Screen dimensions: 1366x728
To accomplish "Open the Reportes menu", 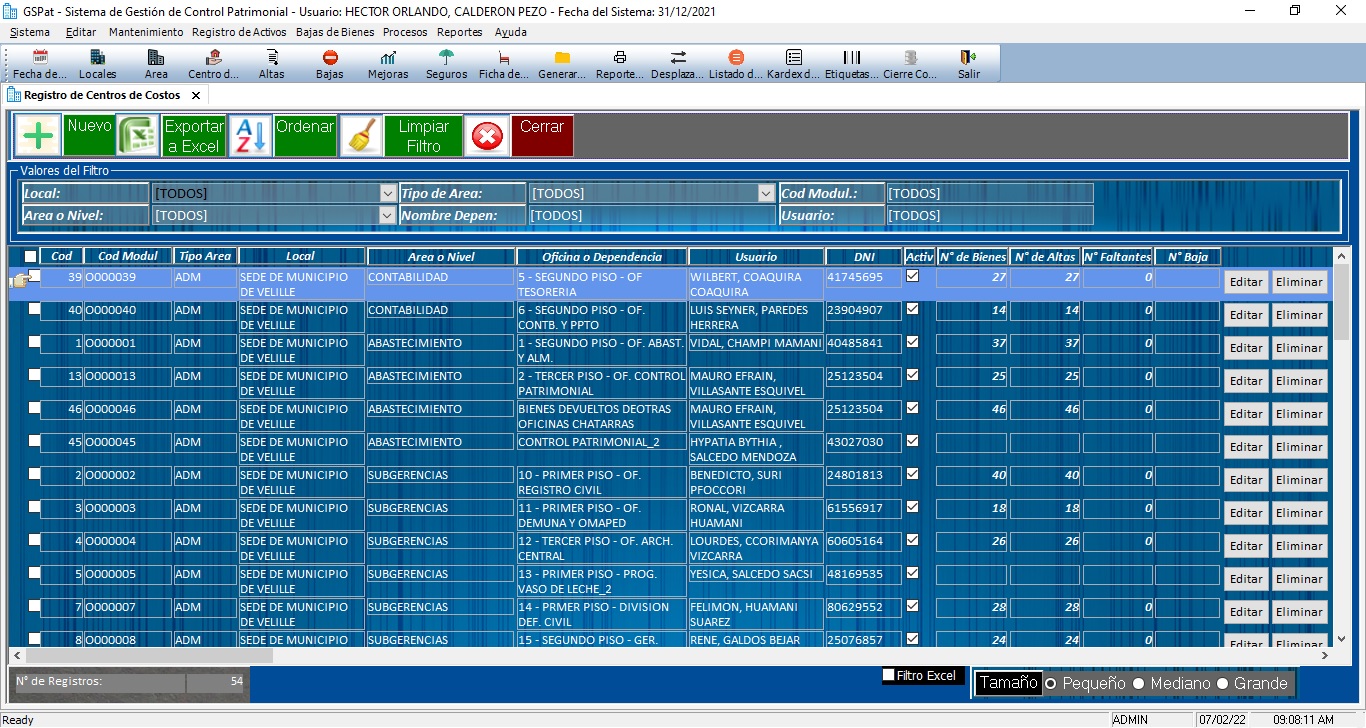I will click(x=460, y=32).
